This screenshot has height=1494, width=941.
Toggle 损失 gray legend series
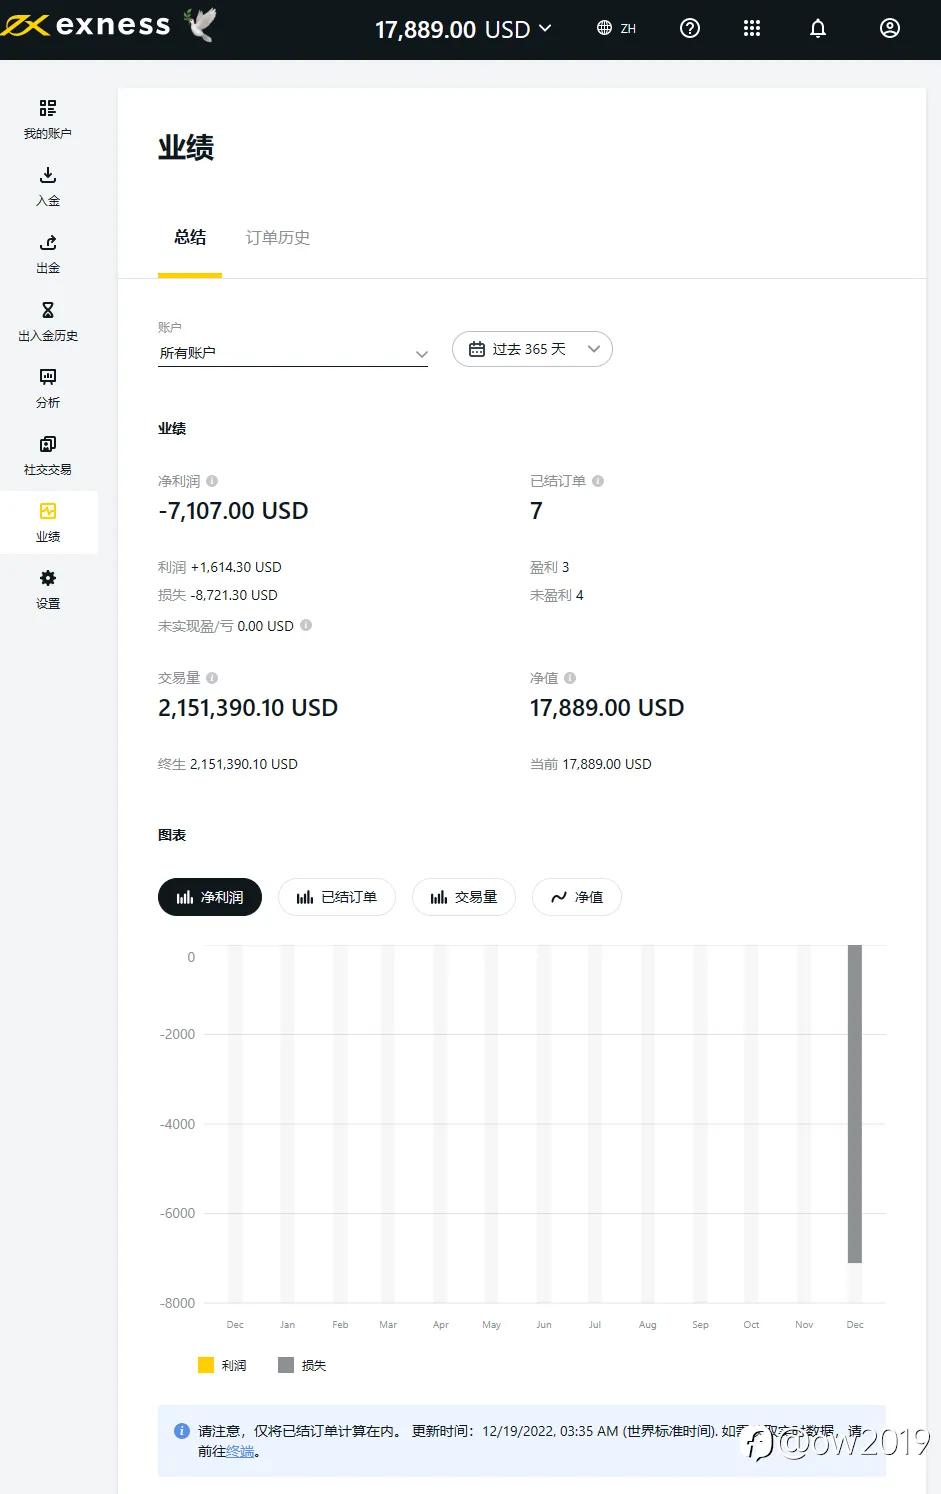pos(302,1365)
